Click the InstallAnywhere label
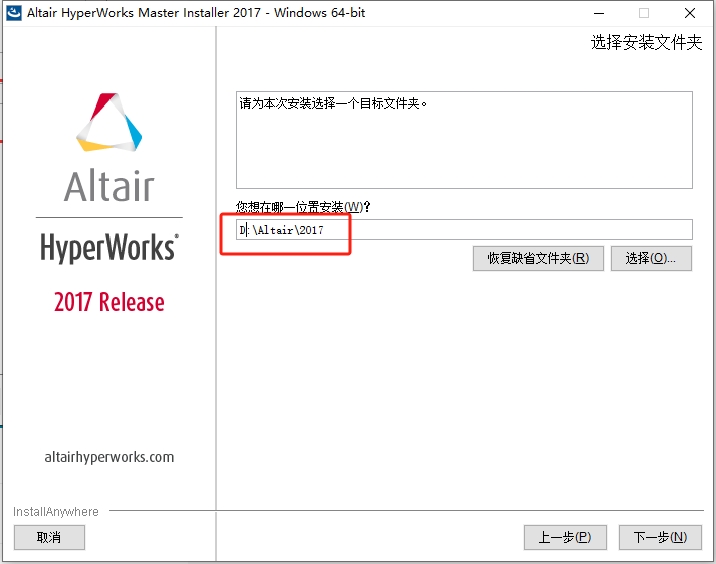The width and height of the screenshot is (716, 564). [56, 512]
